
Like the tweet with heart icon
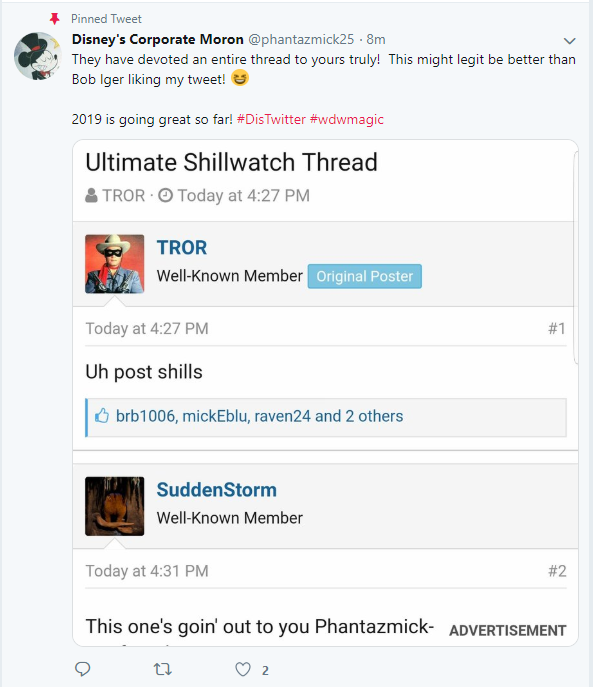[x=243, y=669]
